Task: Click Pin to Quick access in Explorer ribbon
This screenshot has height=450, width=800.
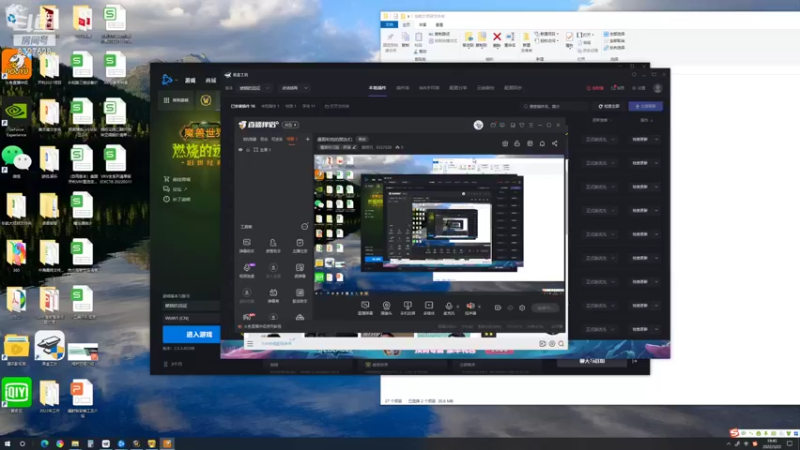Action: (x=390, y=42)
